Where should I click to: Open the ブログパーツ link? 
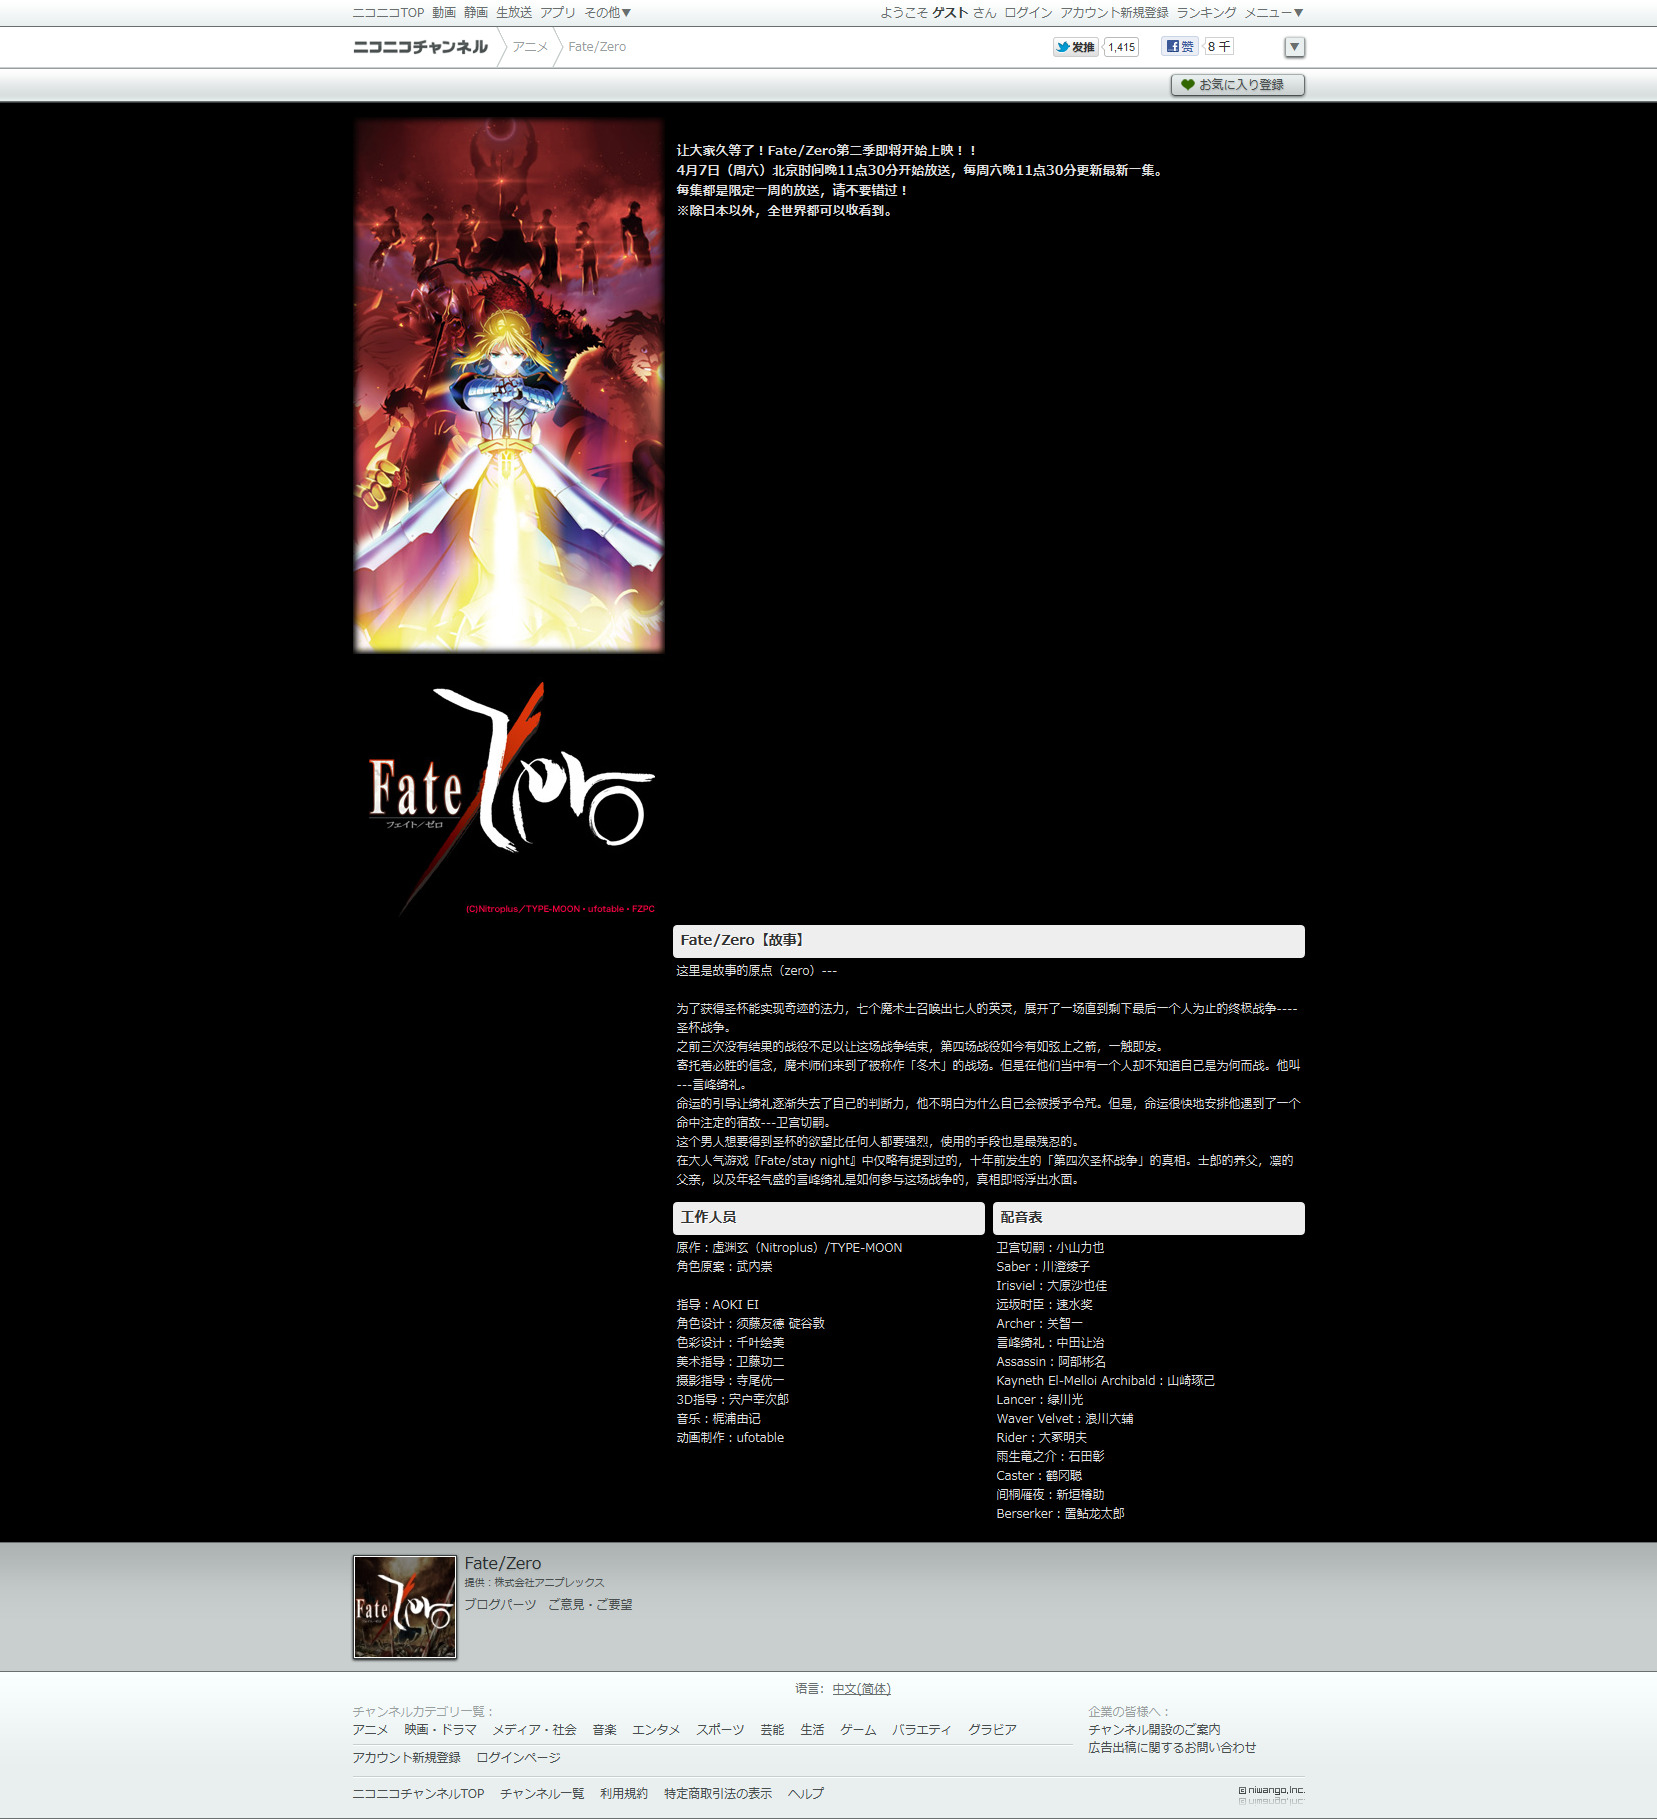(500, 1604)
